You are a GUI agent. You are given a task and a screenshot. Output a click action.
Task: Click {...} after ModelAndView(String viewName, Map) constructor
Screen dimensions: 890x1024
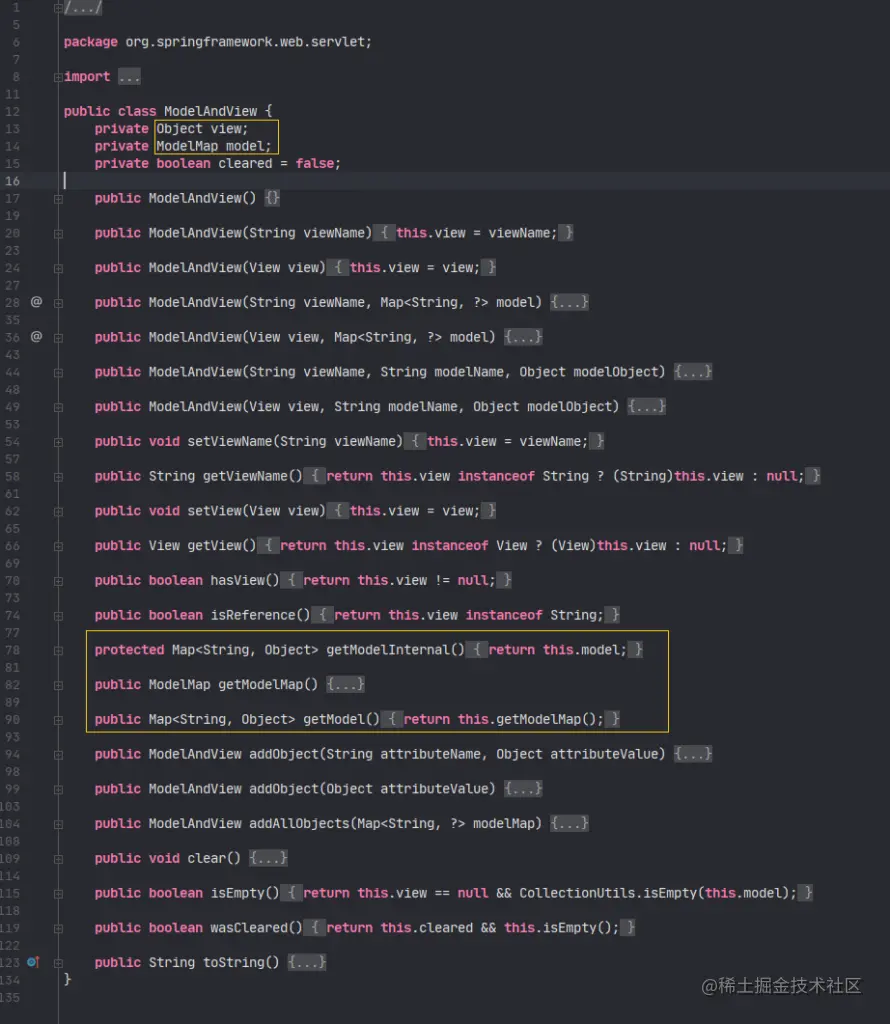pos(569,302)
